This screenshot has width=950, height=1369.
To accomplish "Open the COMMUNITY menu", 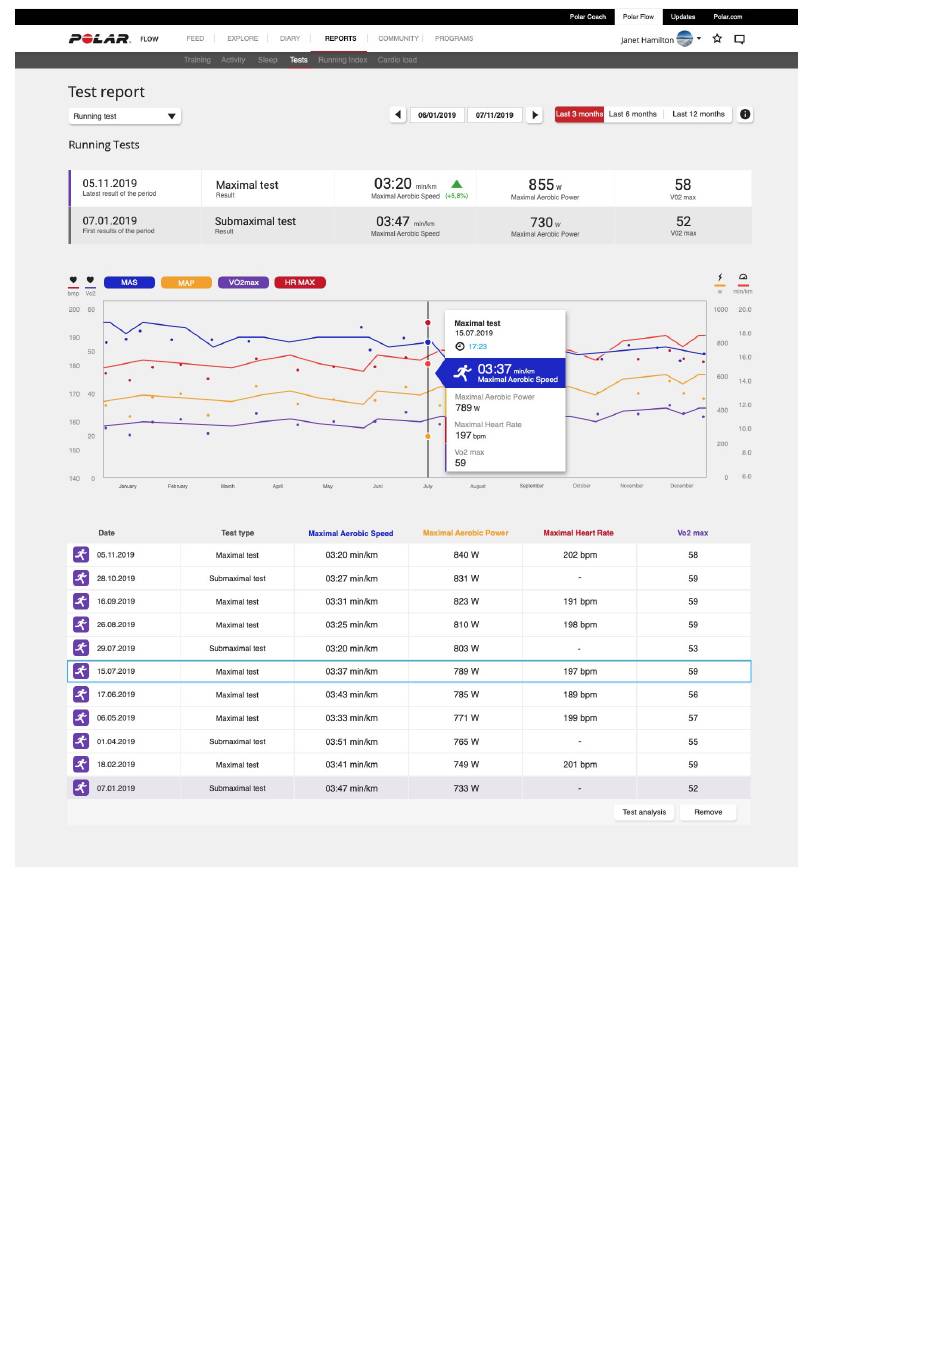I will click(399, 39).
